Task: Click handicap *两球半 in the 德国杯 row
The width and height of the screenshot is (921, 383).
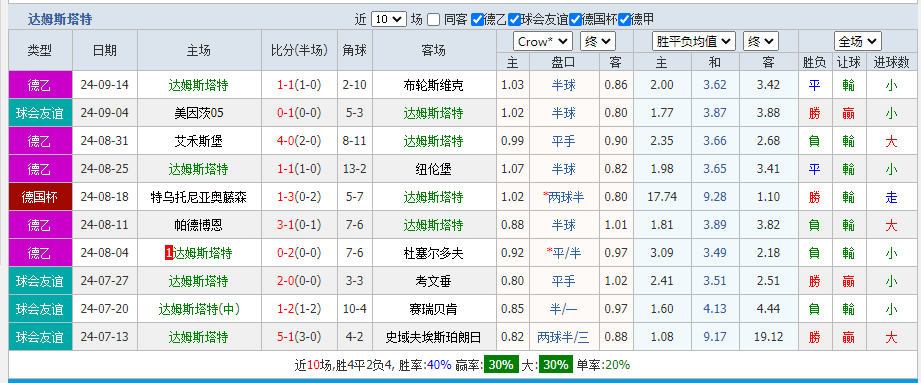Action: tap(563, 197)
